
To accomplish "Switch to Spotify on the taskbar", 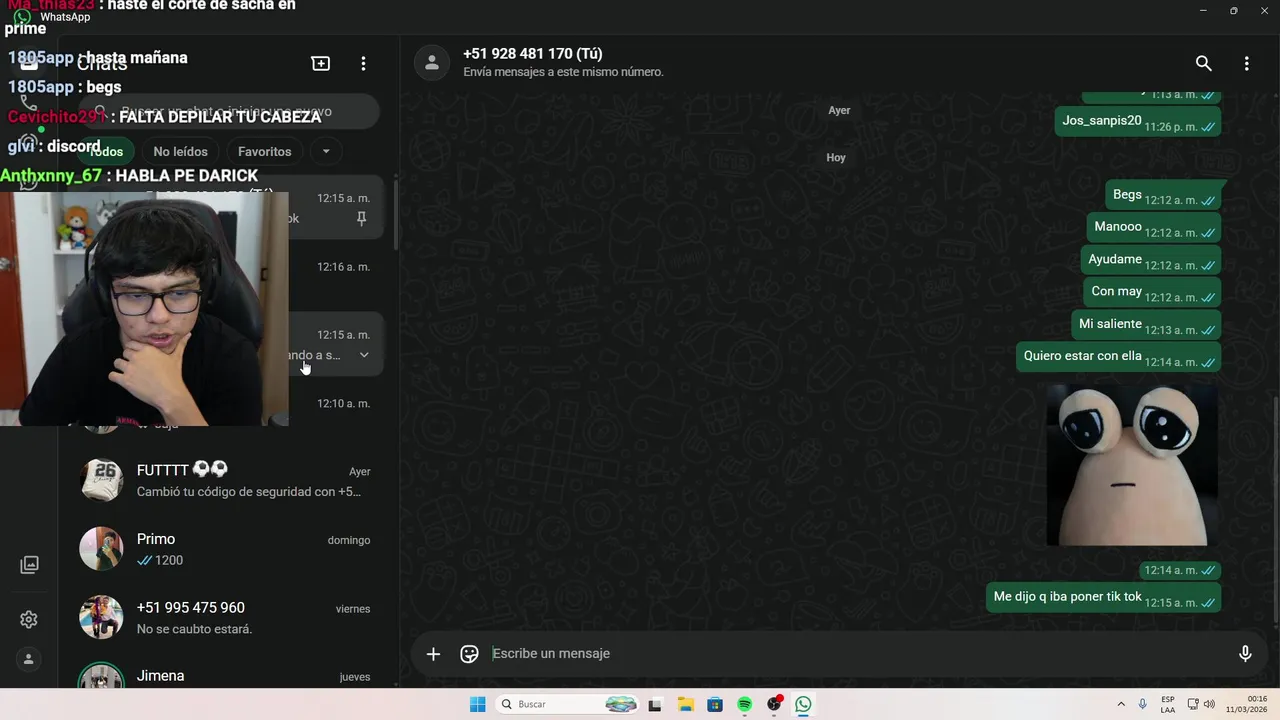I will tap(745, 704).
